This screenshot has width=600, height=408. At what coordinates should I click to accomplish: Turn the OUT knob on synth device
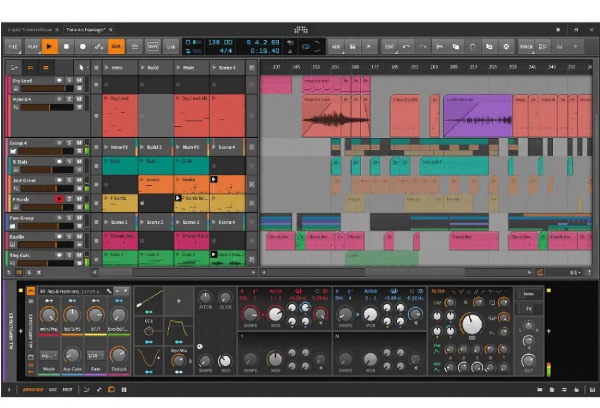[x=528, y=360]
